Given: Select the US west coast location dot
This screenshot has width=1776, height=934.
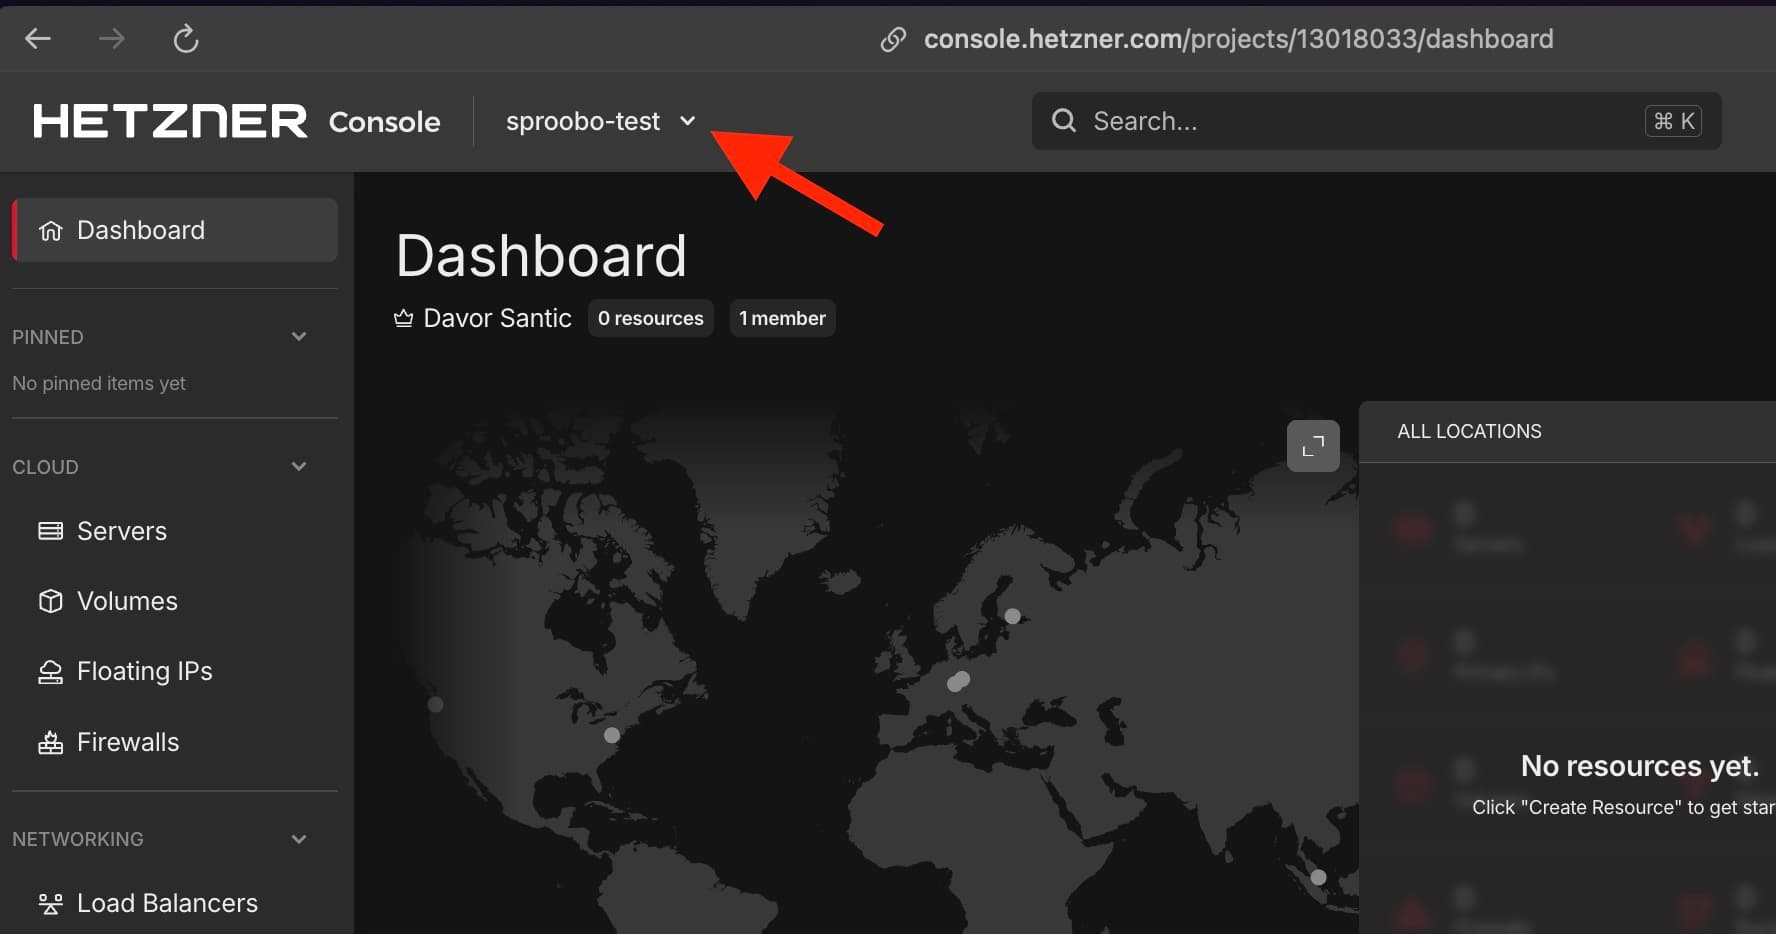Looking at the screenshot, I should [435, 704].
